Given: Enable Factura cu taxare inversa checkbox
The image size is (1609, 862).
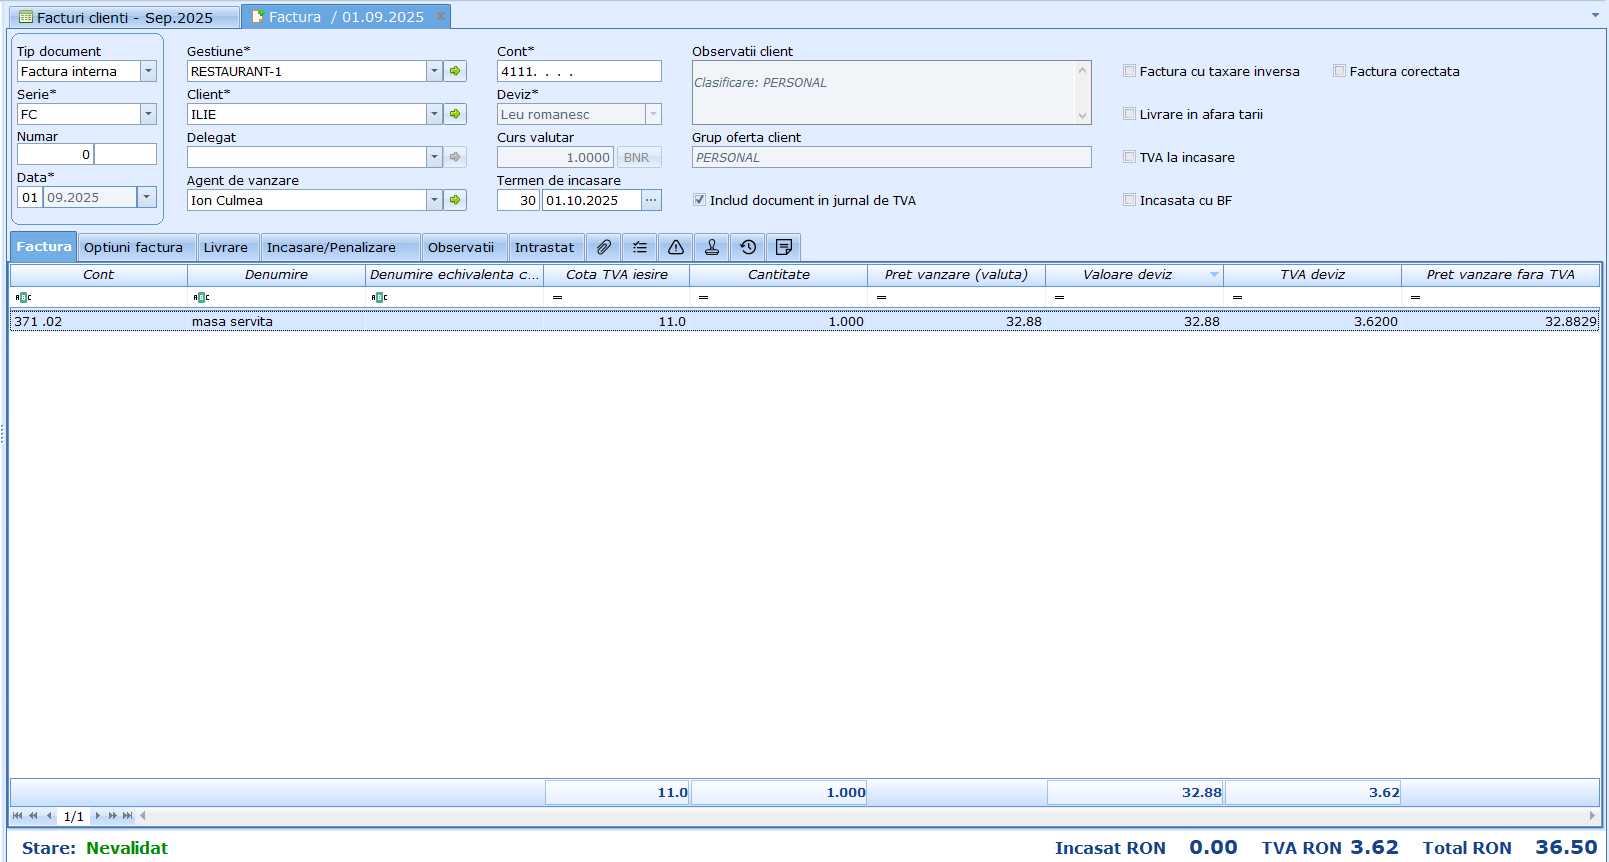Looking at the screenshot, I should pos(1129,71).
